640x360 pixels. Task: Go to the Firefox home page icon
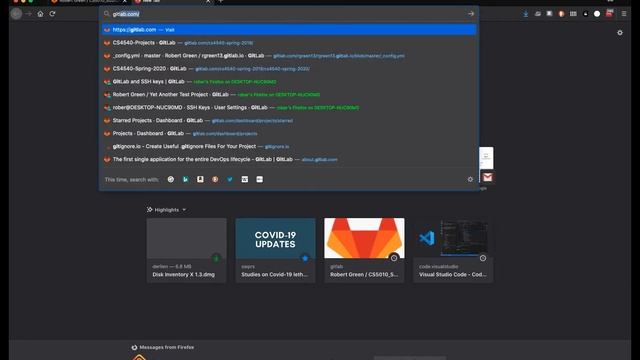pos(40,14)
